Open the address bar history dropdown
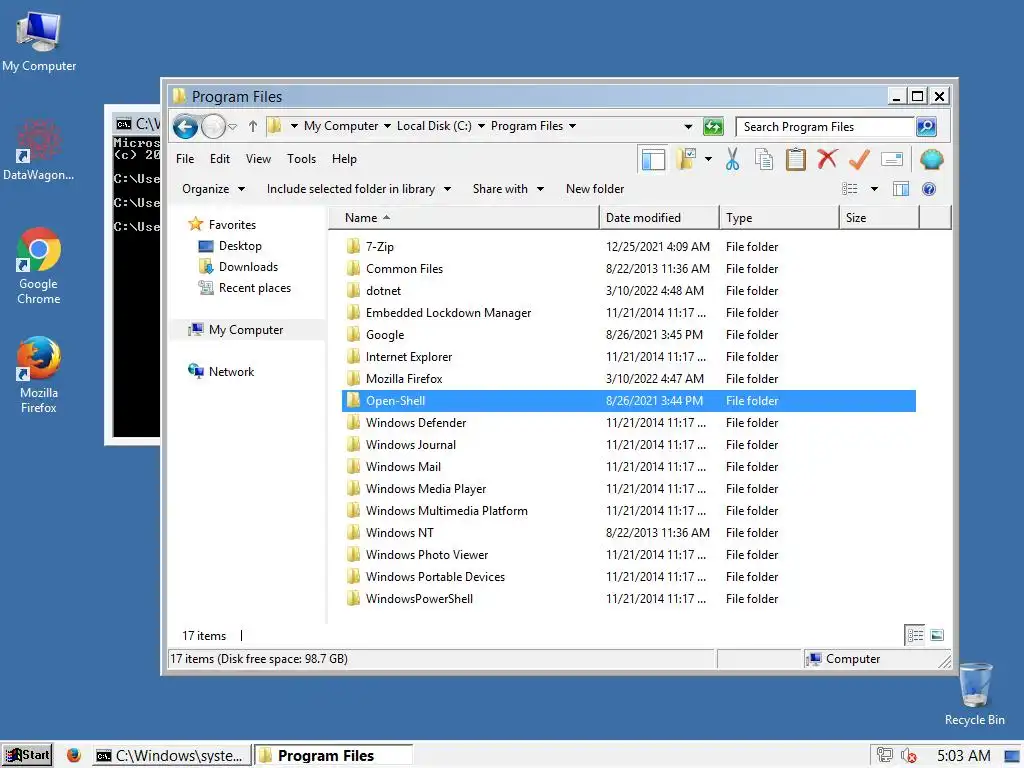 click(x=688, y=126)
